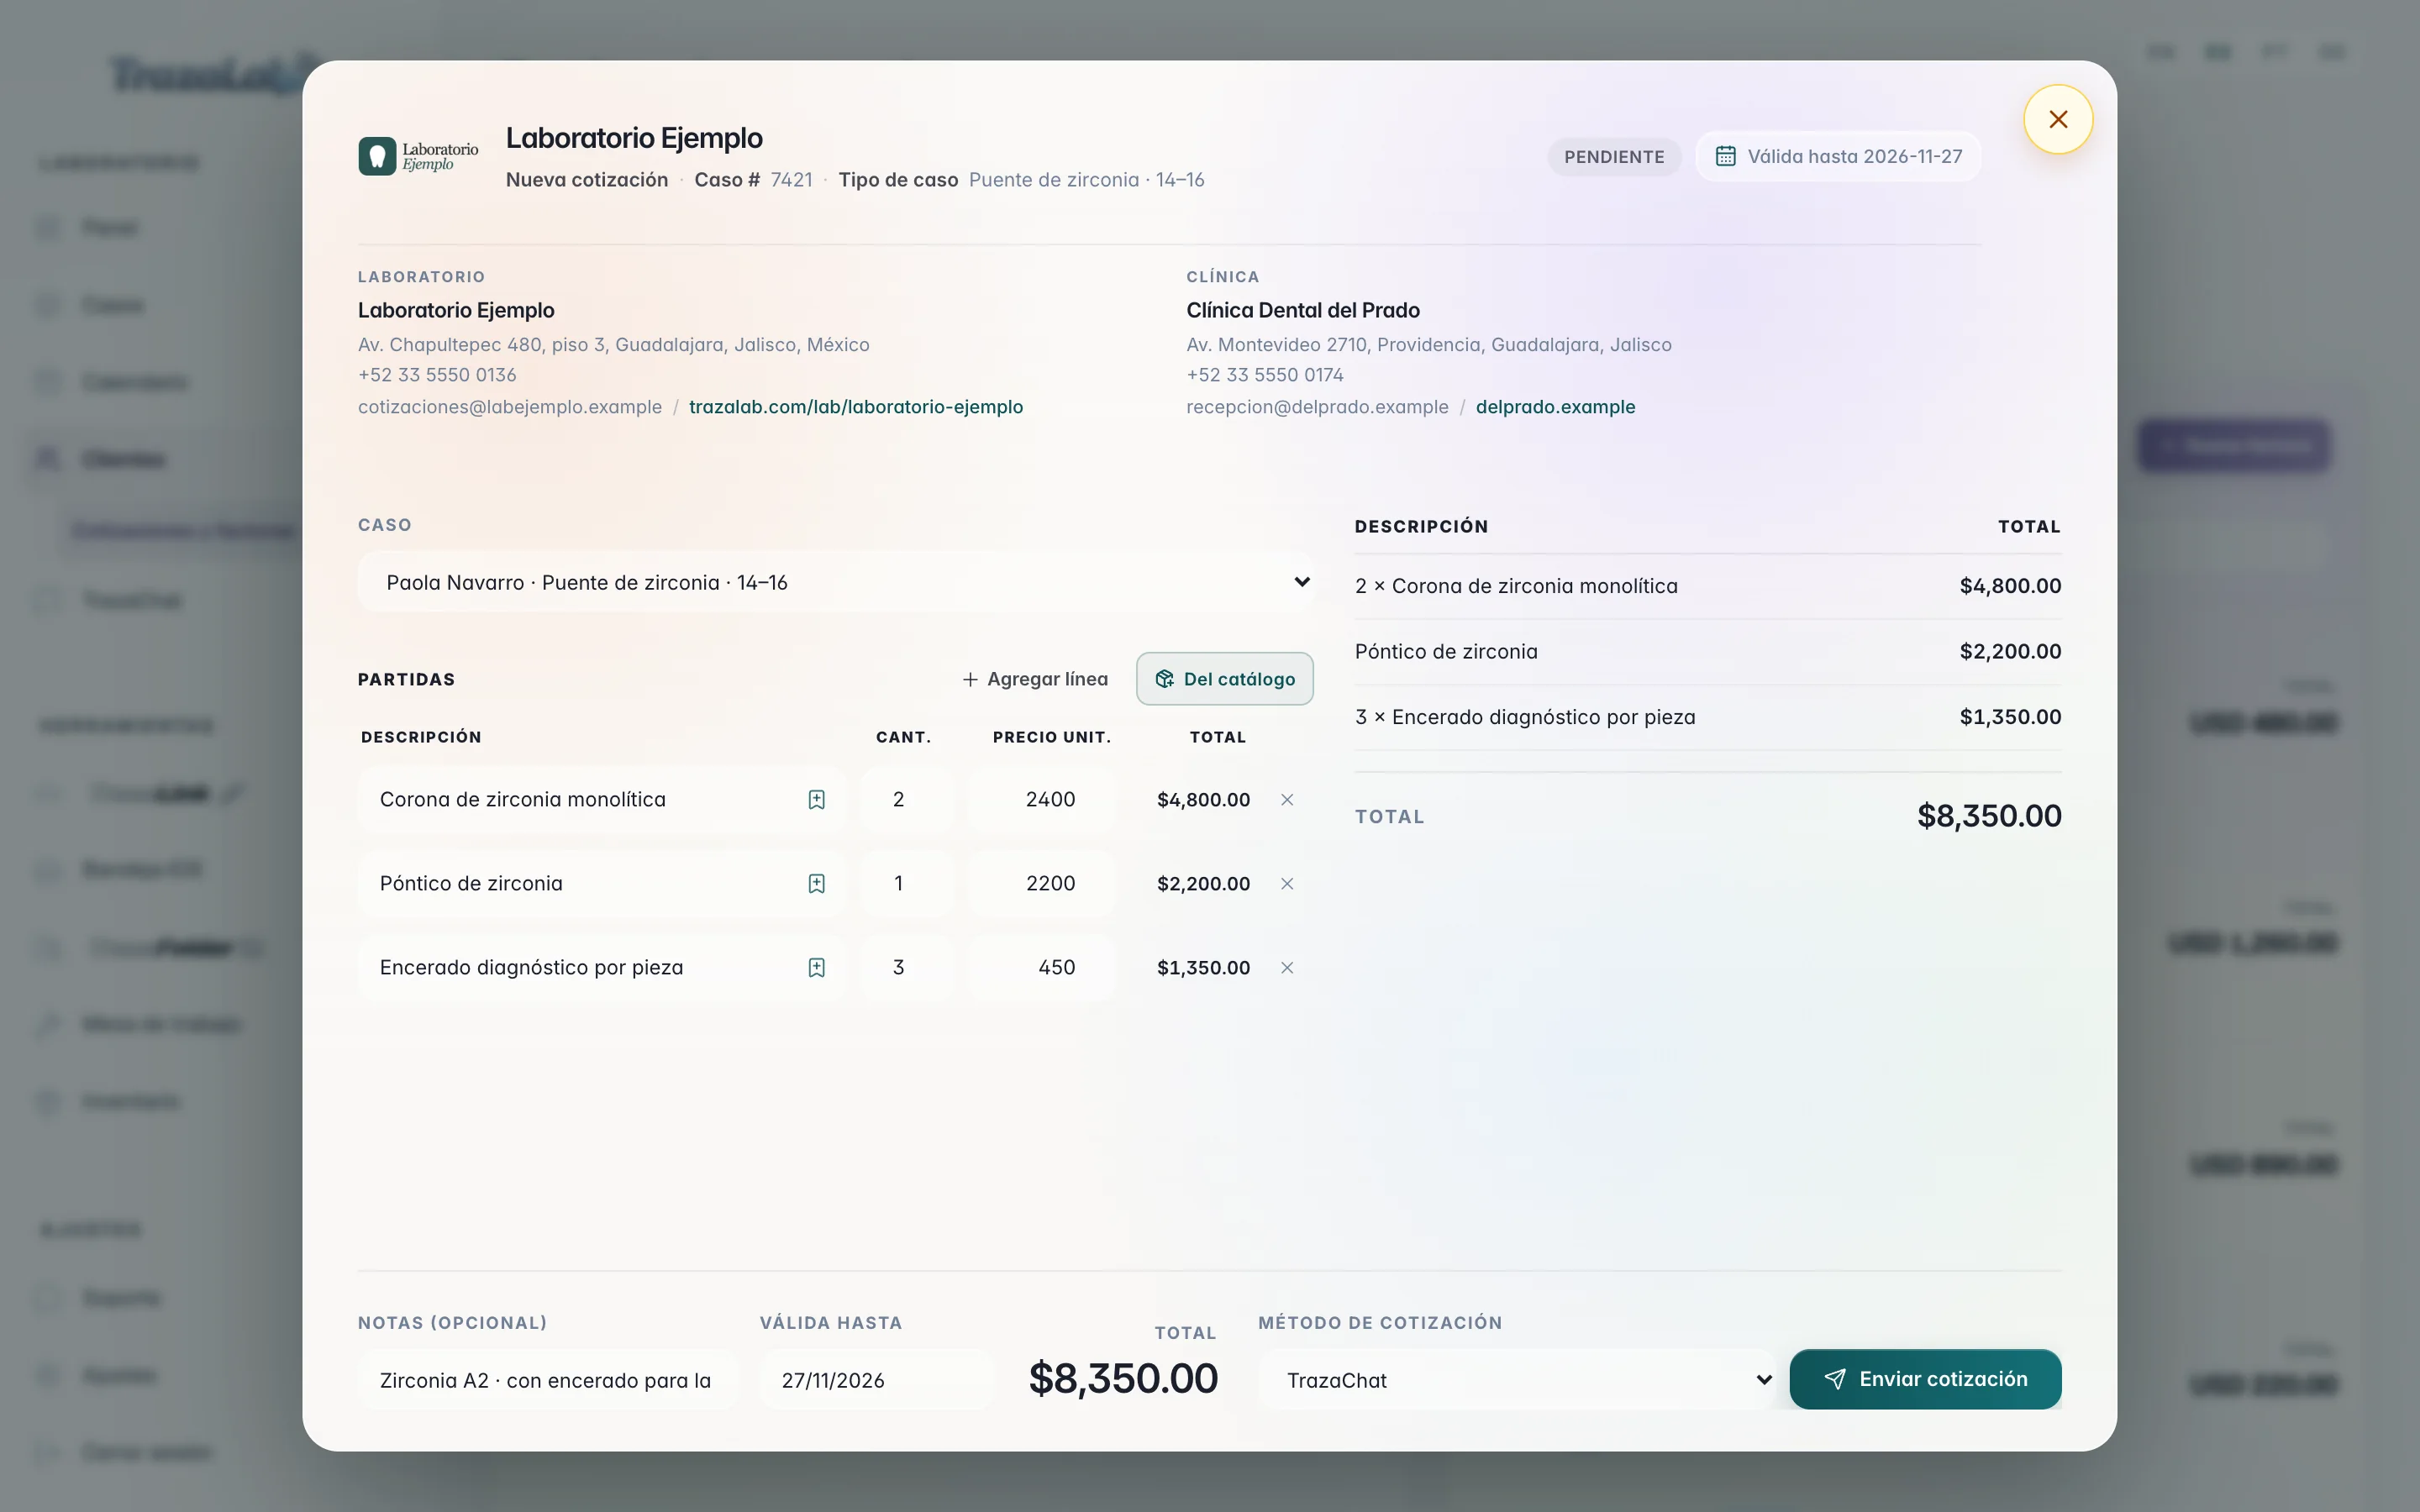Open the Caso dropdown showing Paola Navarro
The height and width of the screenshot is (1512, 2420).
coord(836,582)
